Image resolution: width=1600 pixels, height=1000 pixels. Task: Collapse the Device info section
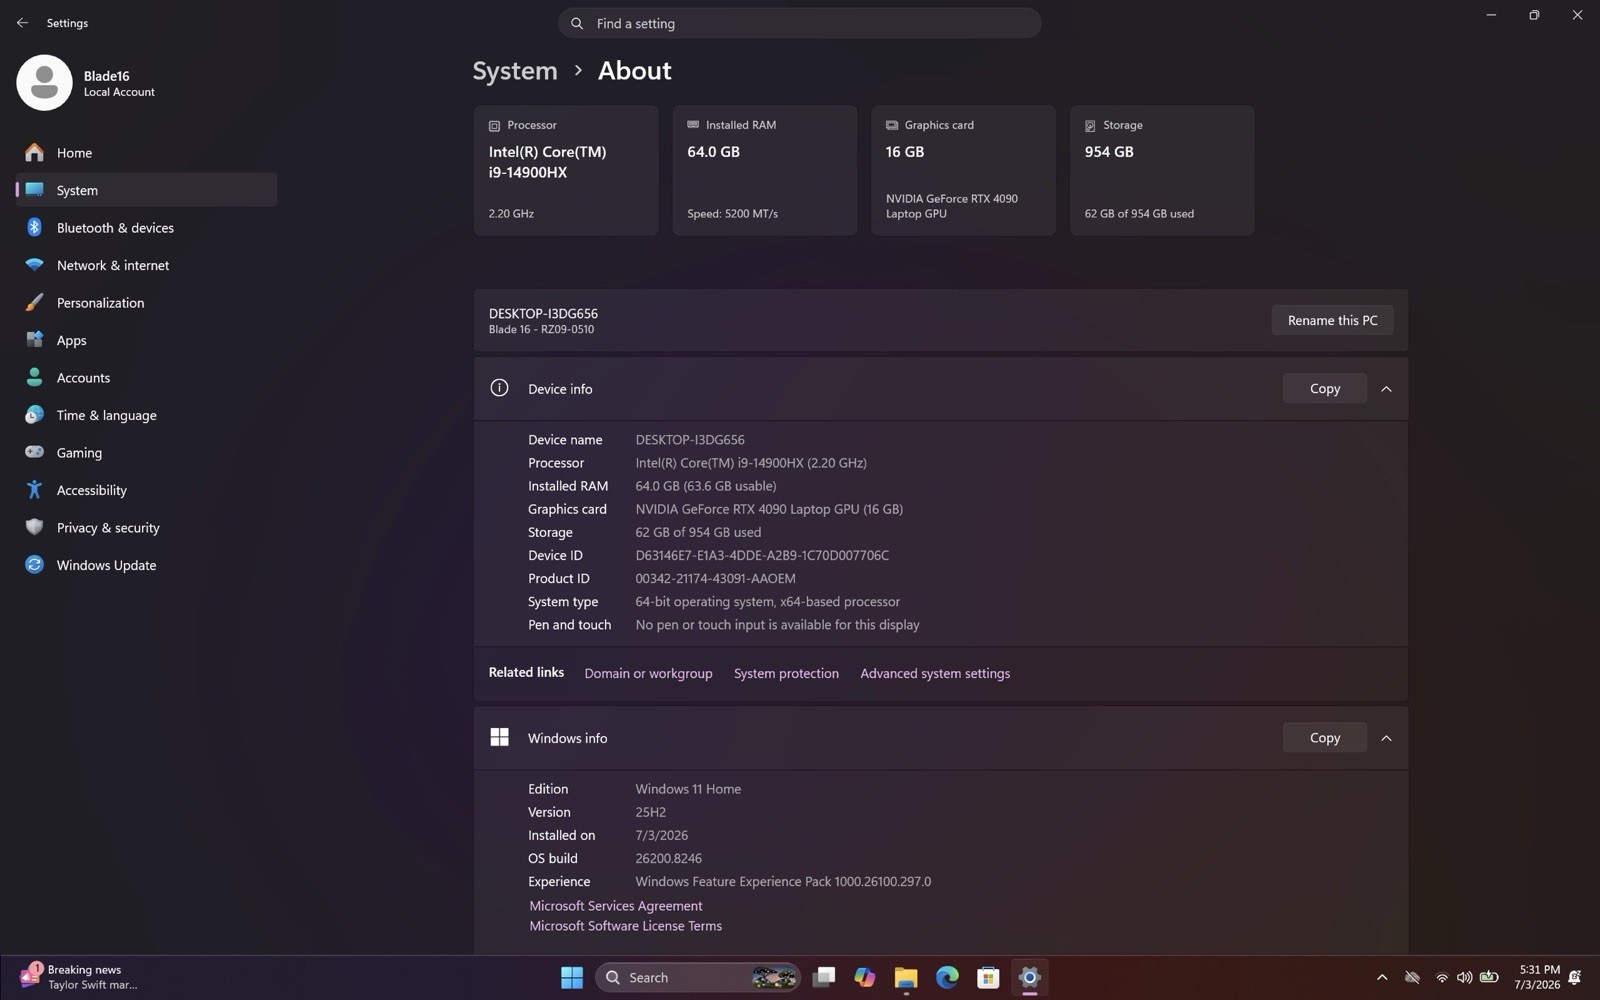(1386, 389)
